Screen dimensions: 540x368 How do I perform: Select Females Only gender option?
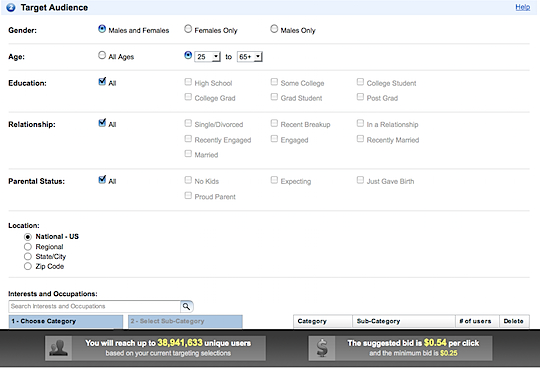(188, 29)
